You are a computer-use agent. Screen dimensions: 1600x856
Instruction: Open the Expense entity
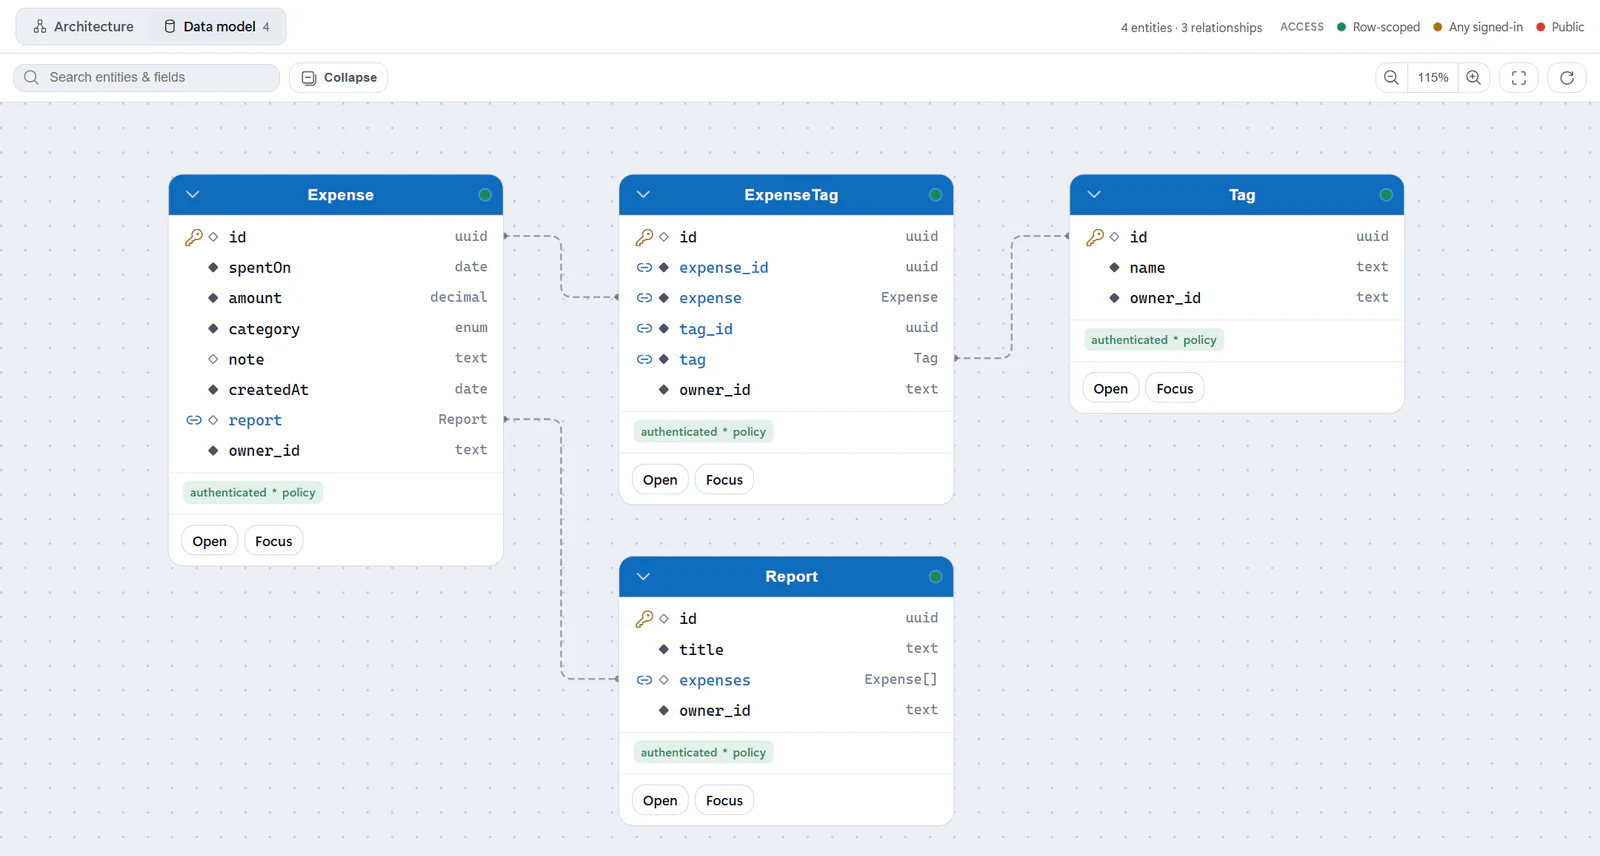pos(210,541)
